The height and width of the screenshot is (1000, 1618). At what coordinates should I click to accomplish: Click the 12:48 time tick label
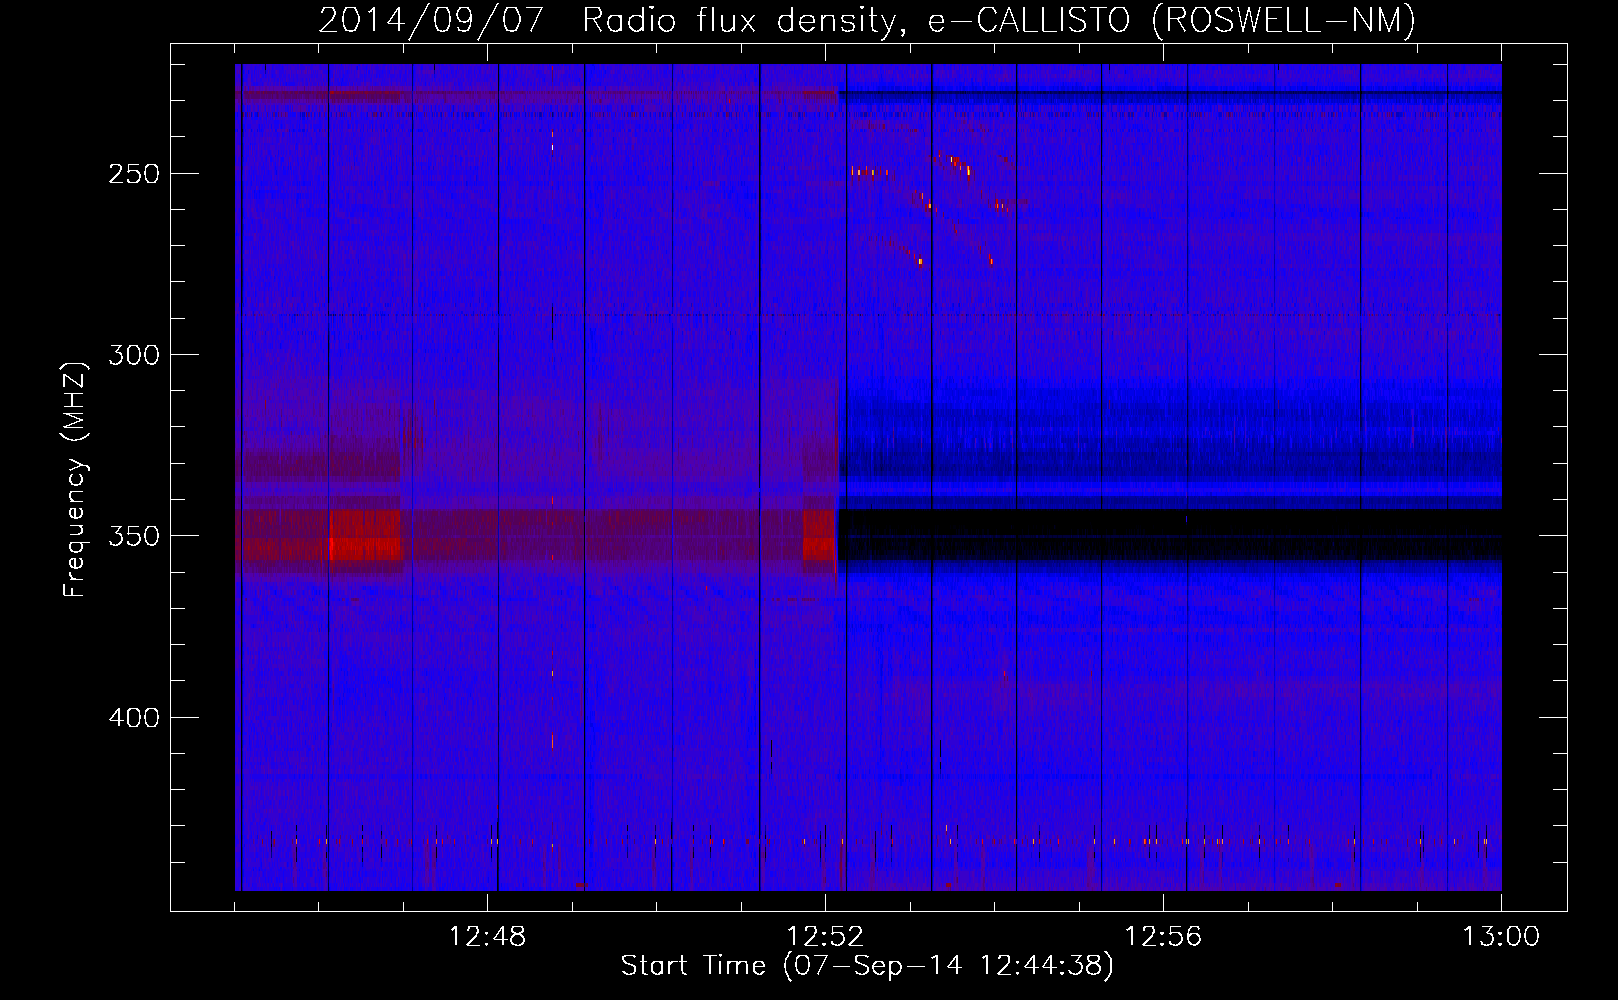click(x=487, y=937)
